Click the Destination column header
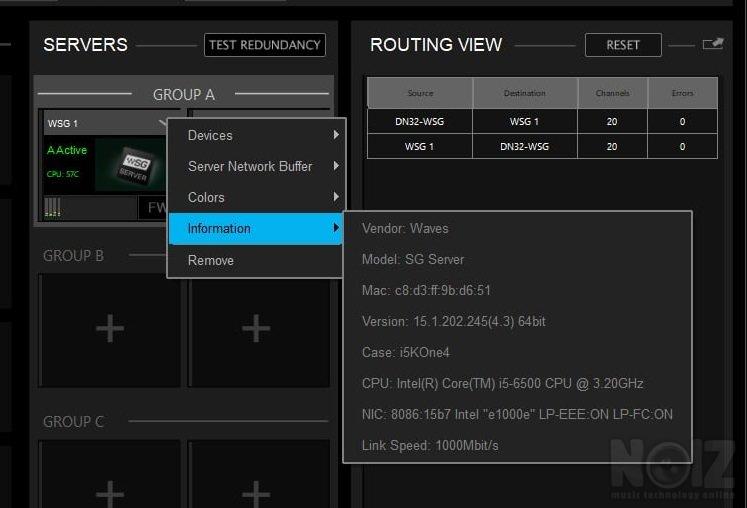Screen dimensions: 747x508 click(525, 93)
